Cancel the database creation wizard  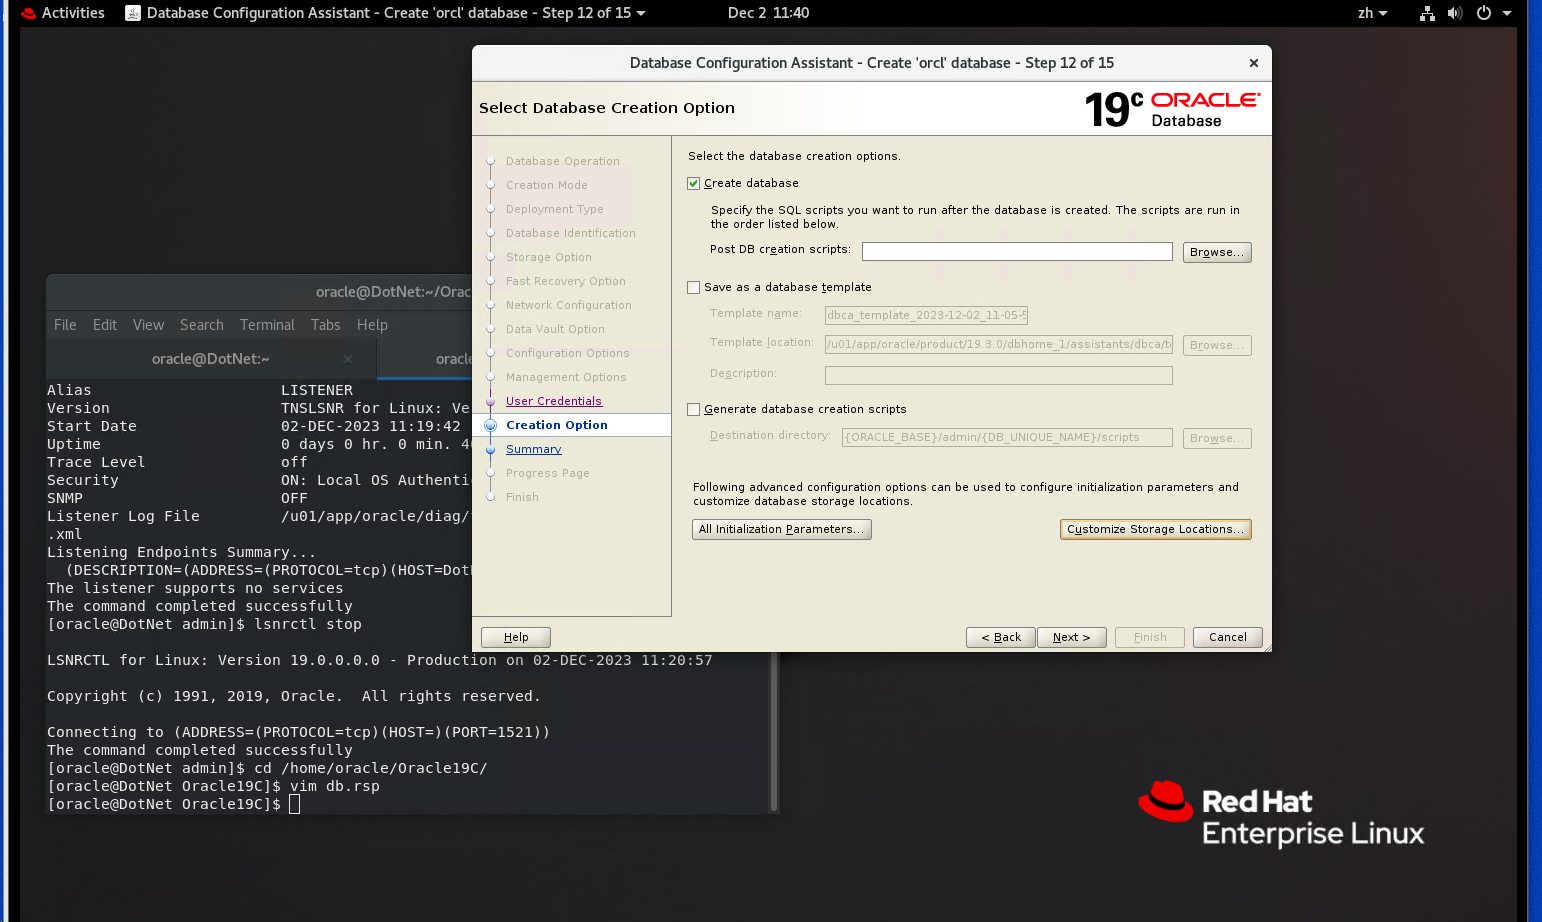click(x=1228, y=638)
